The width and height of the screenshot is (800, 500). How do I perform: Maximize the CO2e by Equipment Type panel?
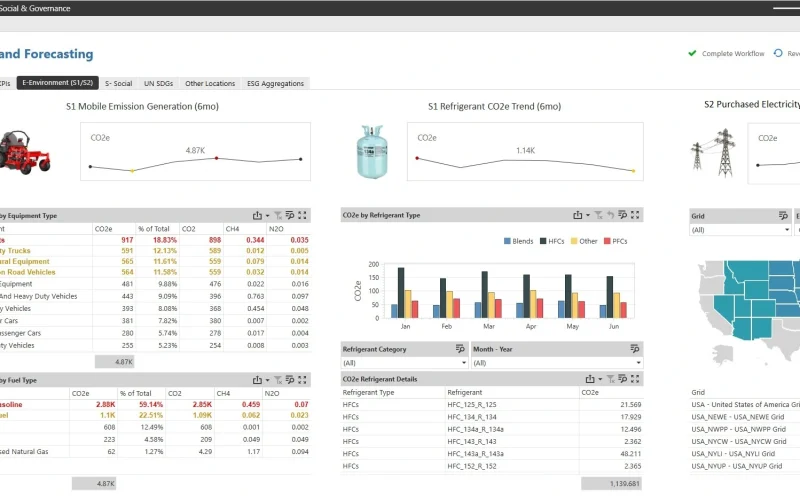click(303, 215)
